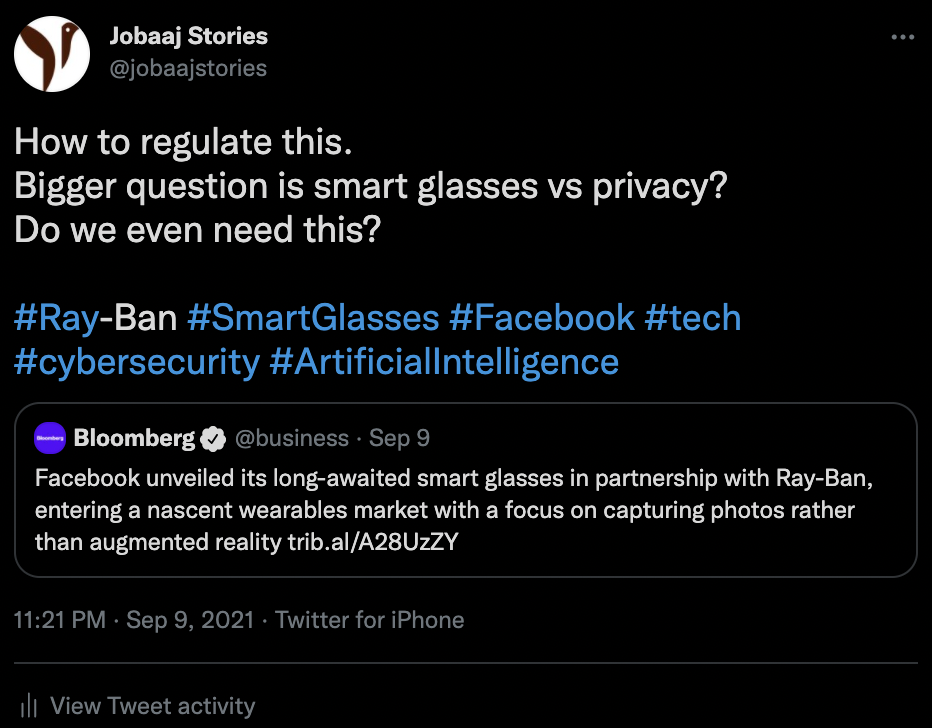
Task: Visit the #ArtificialIntelligence hashtag
Action: tap(444, 361)
